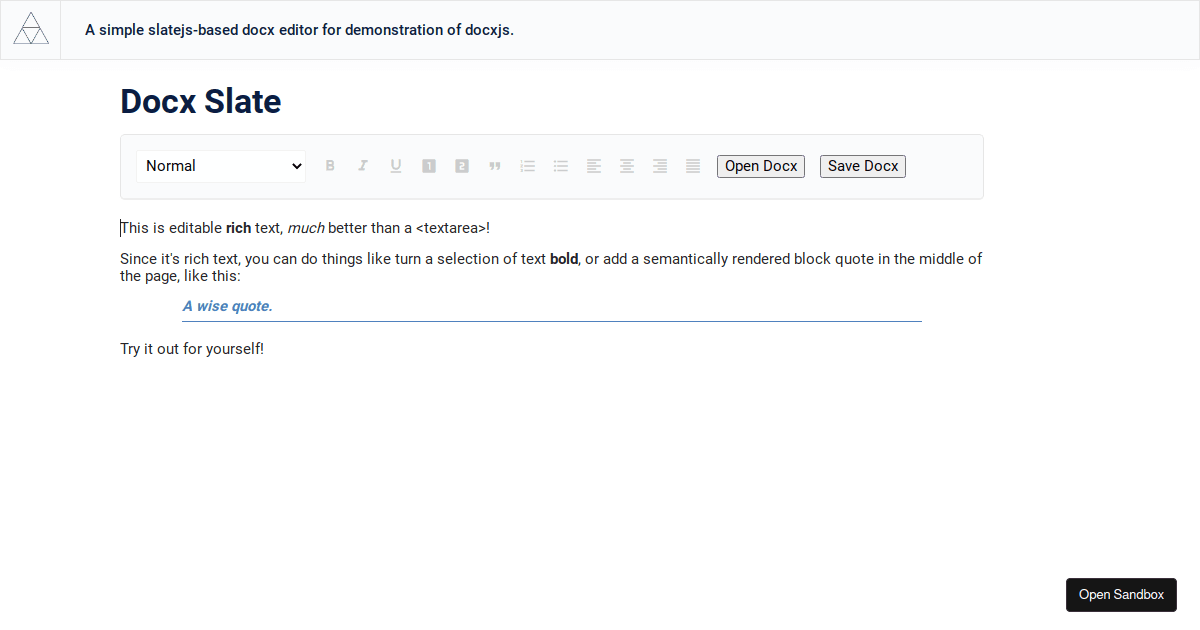Toggle underline formatting in the toolbar

pos(396,166)
